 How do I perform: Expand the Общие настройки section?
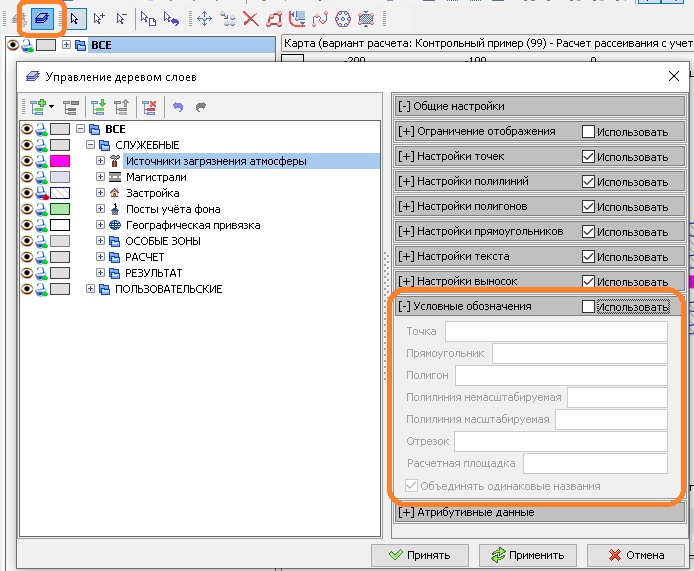[x=405, y=106]
